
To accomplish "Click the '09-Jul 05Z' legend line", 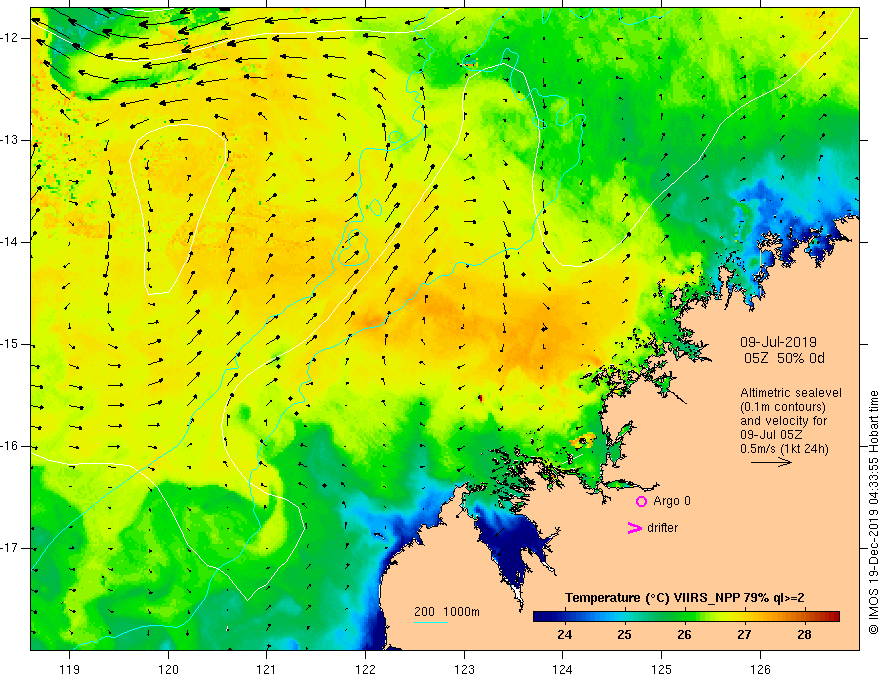I will tap(771, 435).
